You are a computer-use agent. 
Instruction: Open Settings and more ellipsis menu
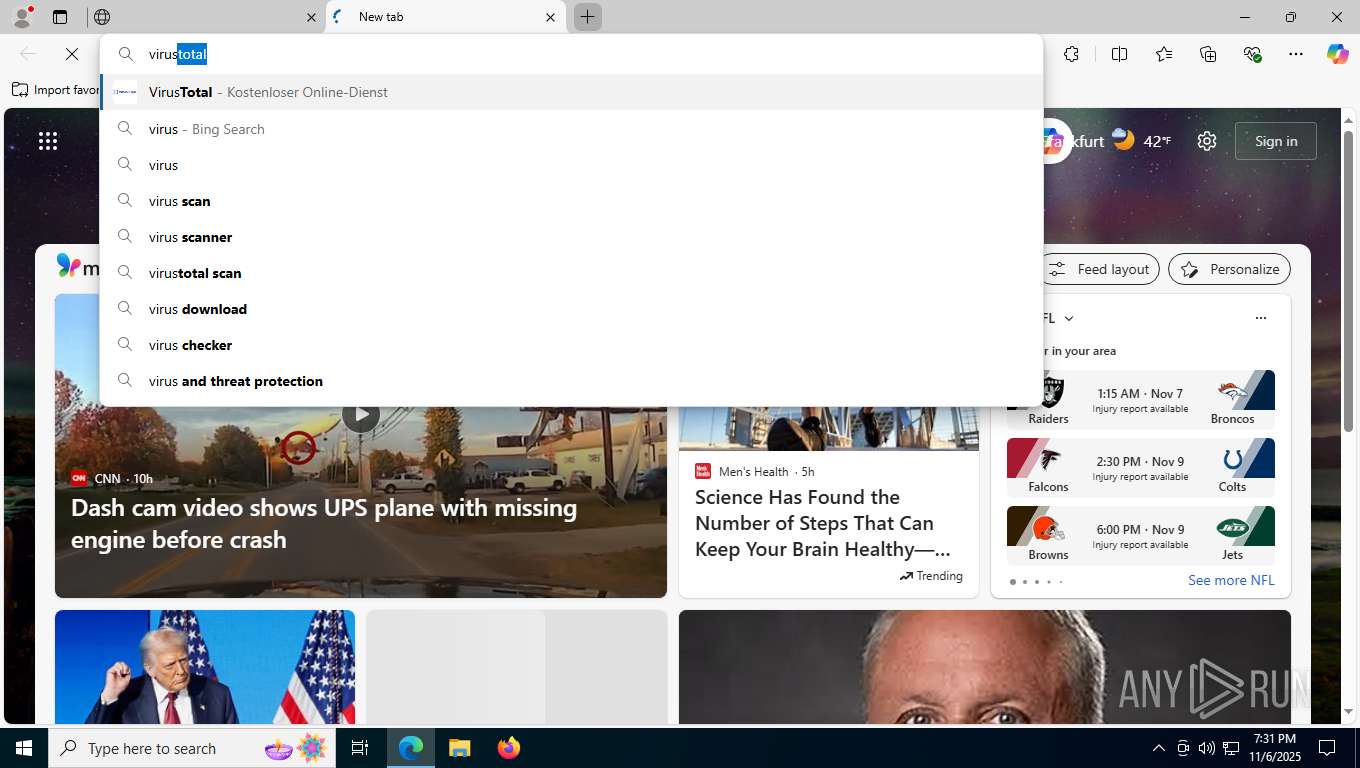[1296, 54]
